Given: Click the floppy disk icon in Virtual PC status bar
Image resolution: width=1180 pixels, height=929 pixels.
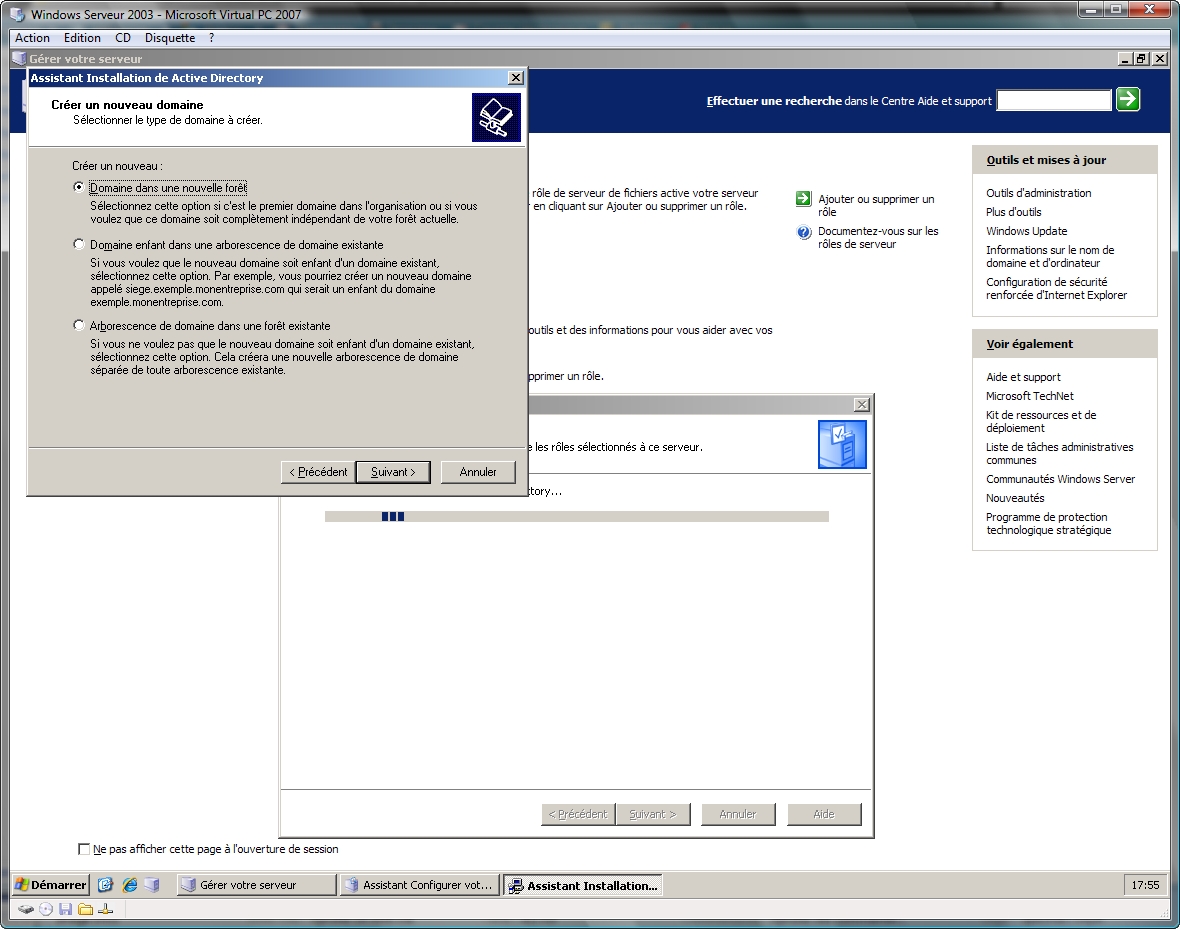Looking at the screenshot, I should click(65, 909).
